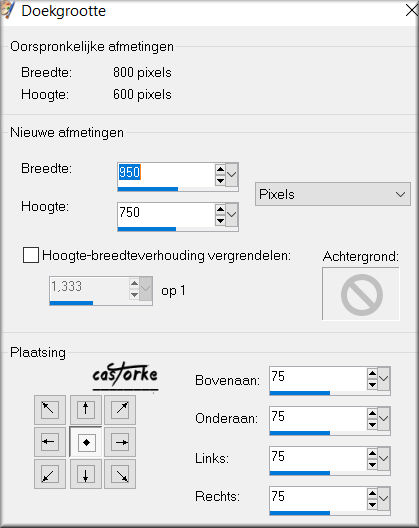Select bottom-left placement arrow

coord(50,474)
